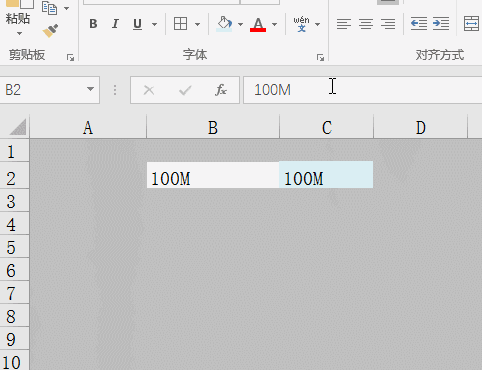Image resolution: width=482 pixels, height=370 pixels.
Task: Toggle Italic formatting
Action: coord(115,24)
